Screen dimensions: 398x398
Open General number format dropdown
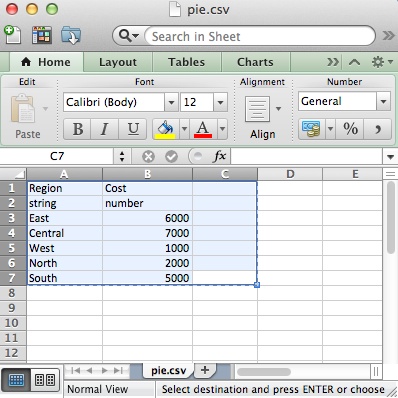(383, 101)
